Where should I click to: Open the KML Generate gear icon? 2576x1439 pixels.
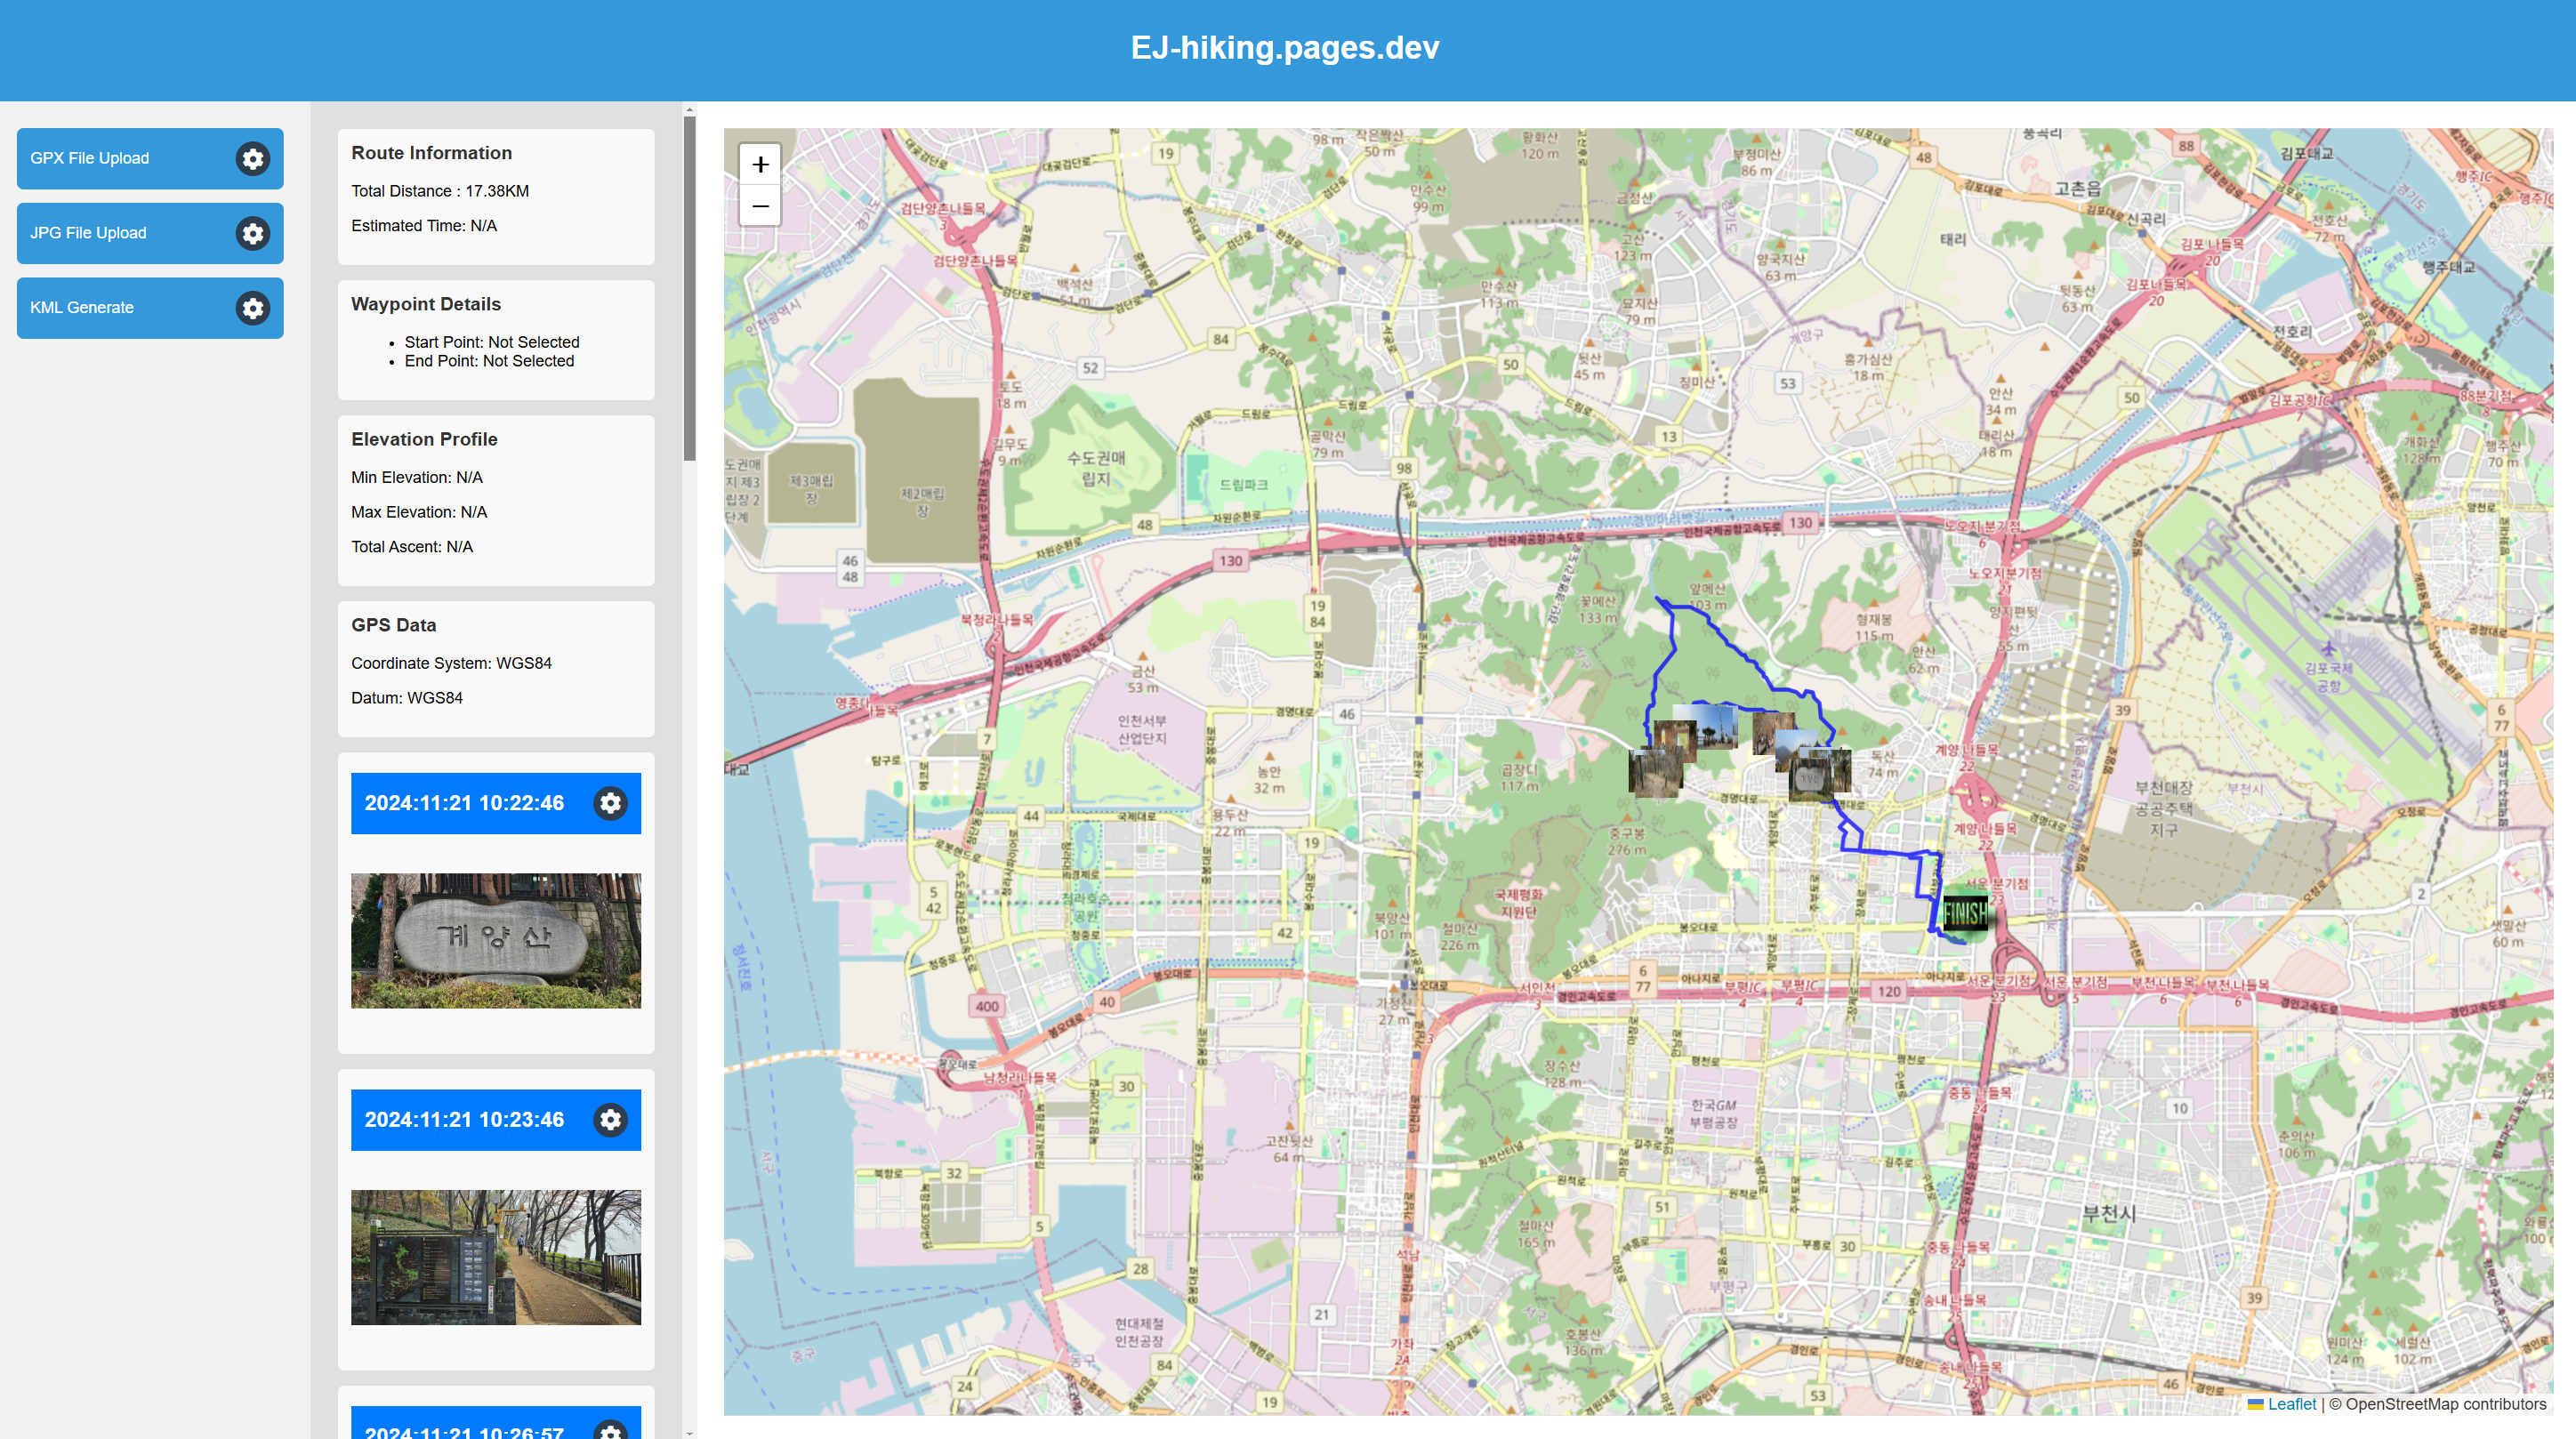tap(253, 308)
